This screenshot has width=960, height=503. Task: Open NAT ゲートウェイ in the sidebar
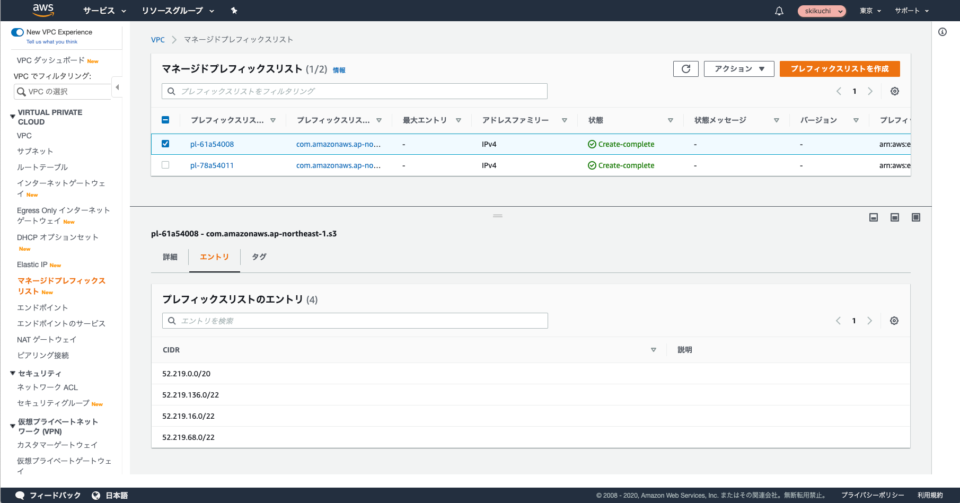click(47, 340)
